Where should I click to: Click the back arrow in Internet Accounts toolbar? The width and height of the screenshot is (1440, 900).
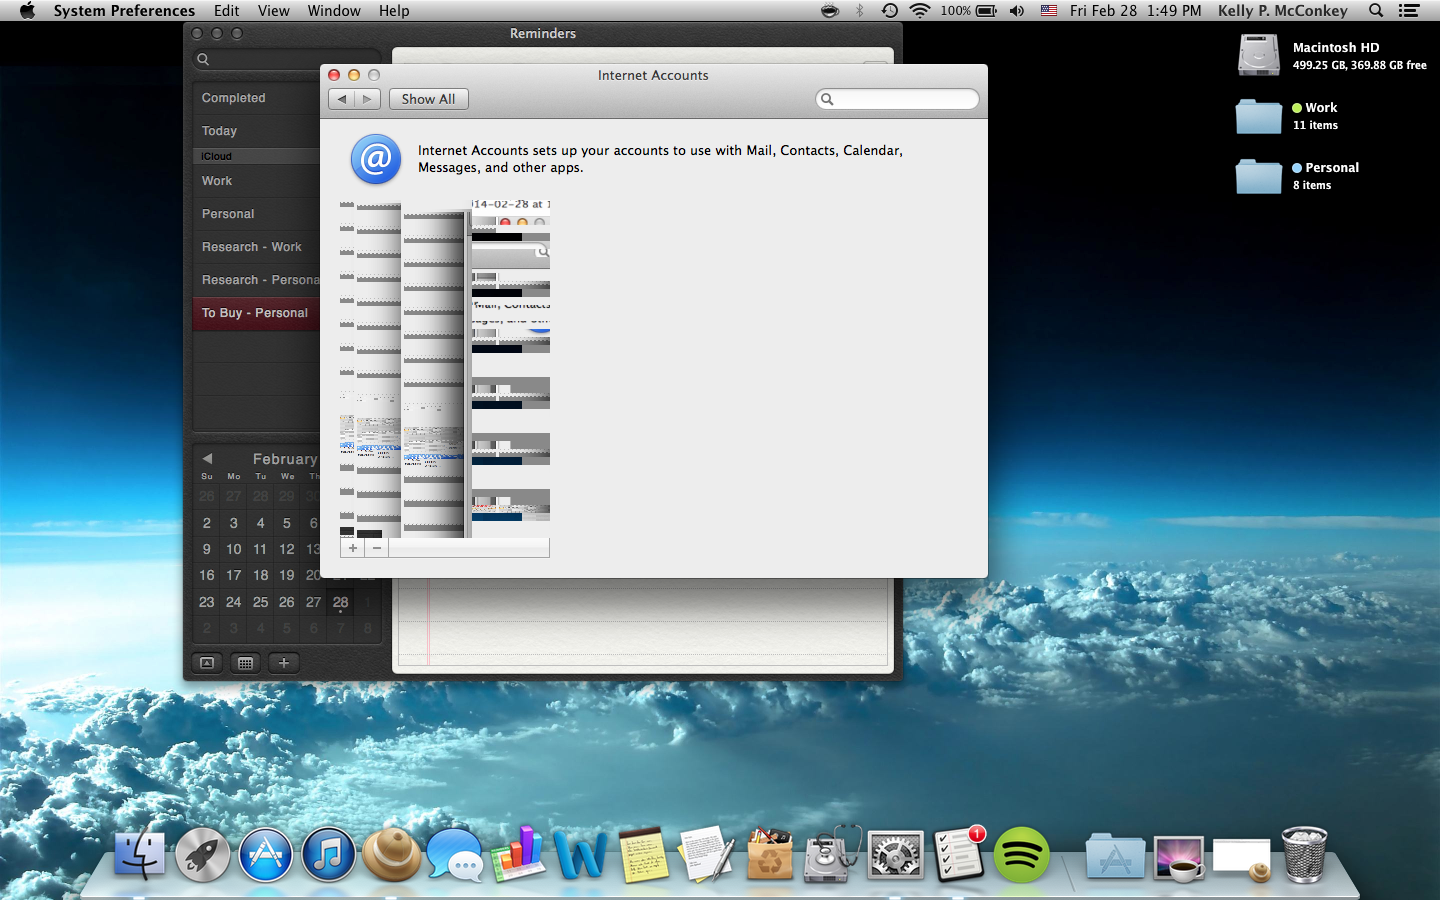coord(342,99)
